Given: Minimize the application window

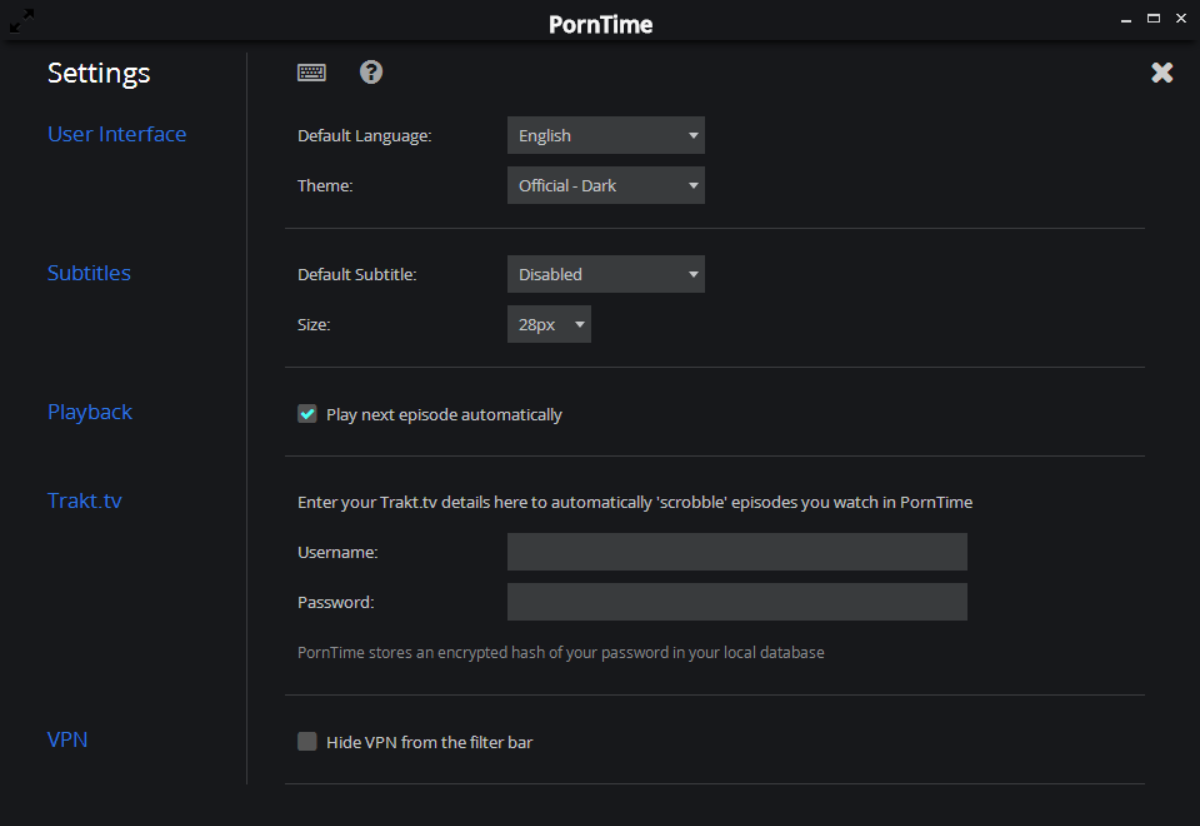Looking at the screenshot, I should tap(1127, 19).
